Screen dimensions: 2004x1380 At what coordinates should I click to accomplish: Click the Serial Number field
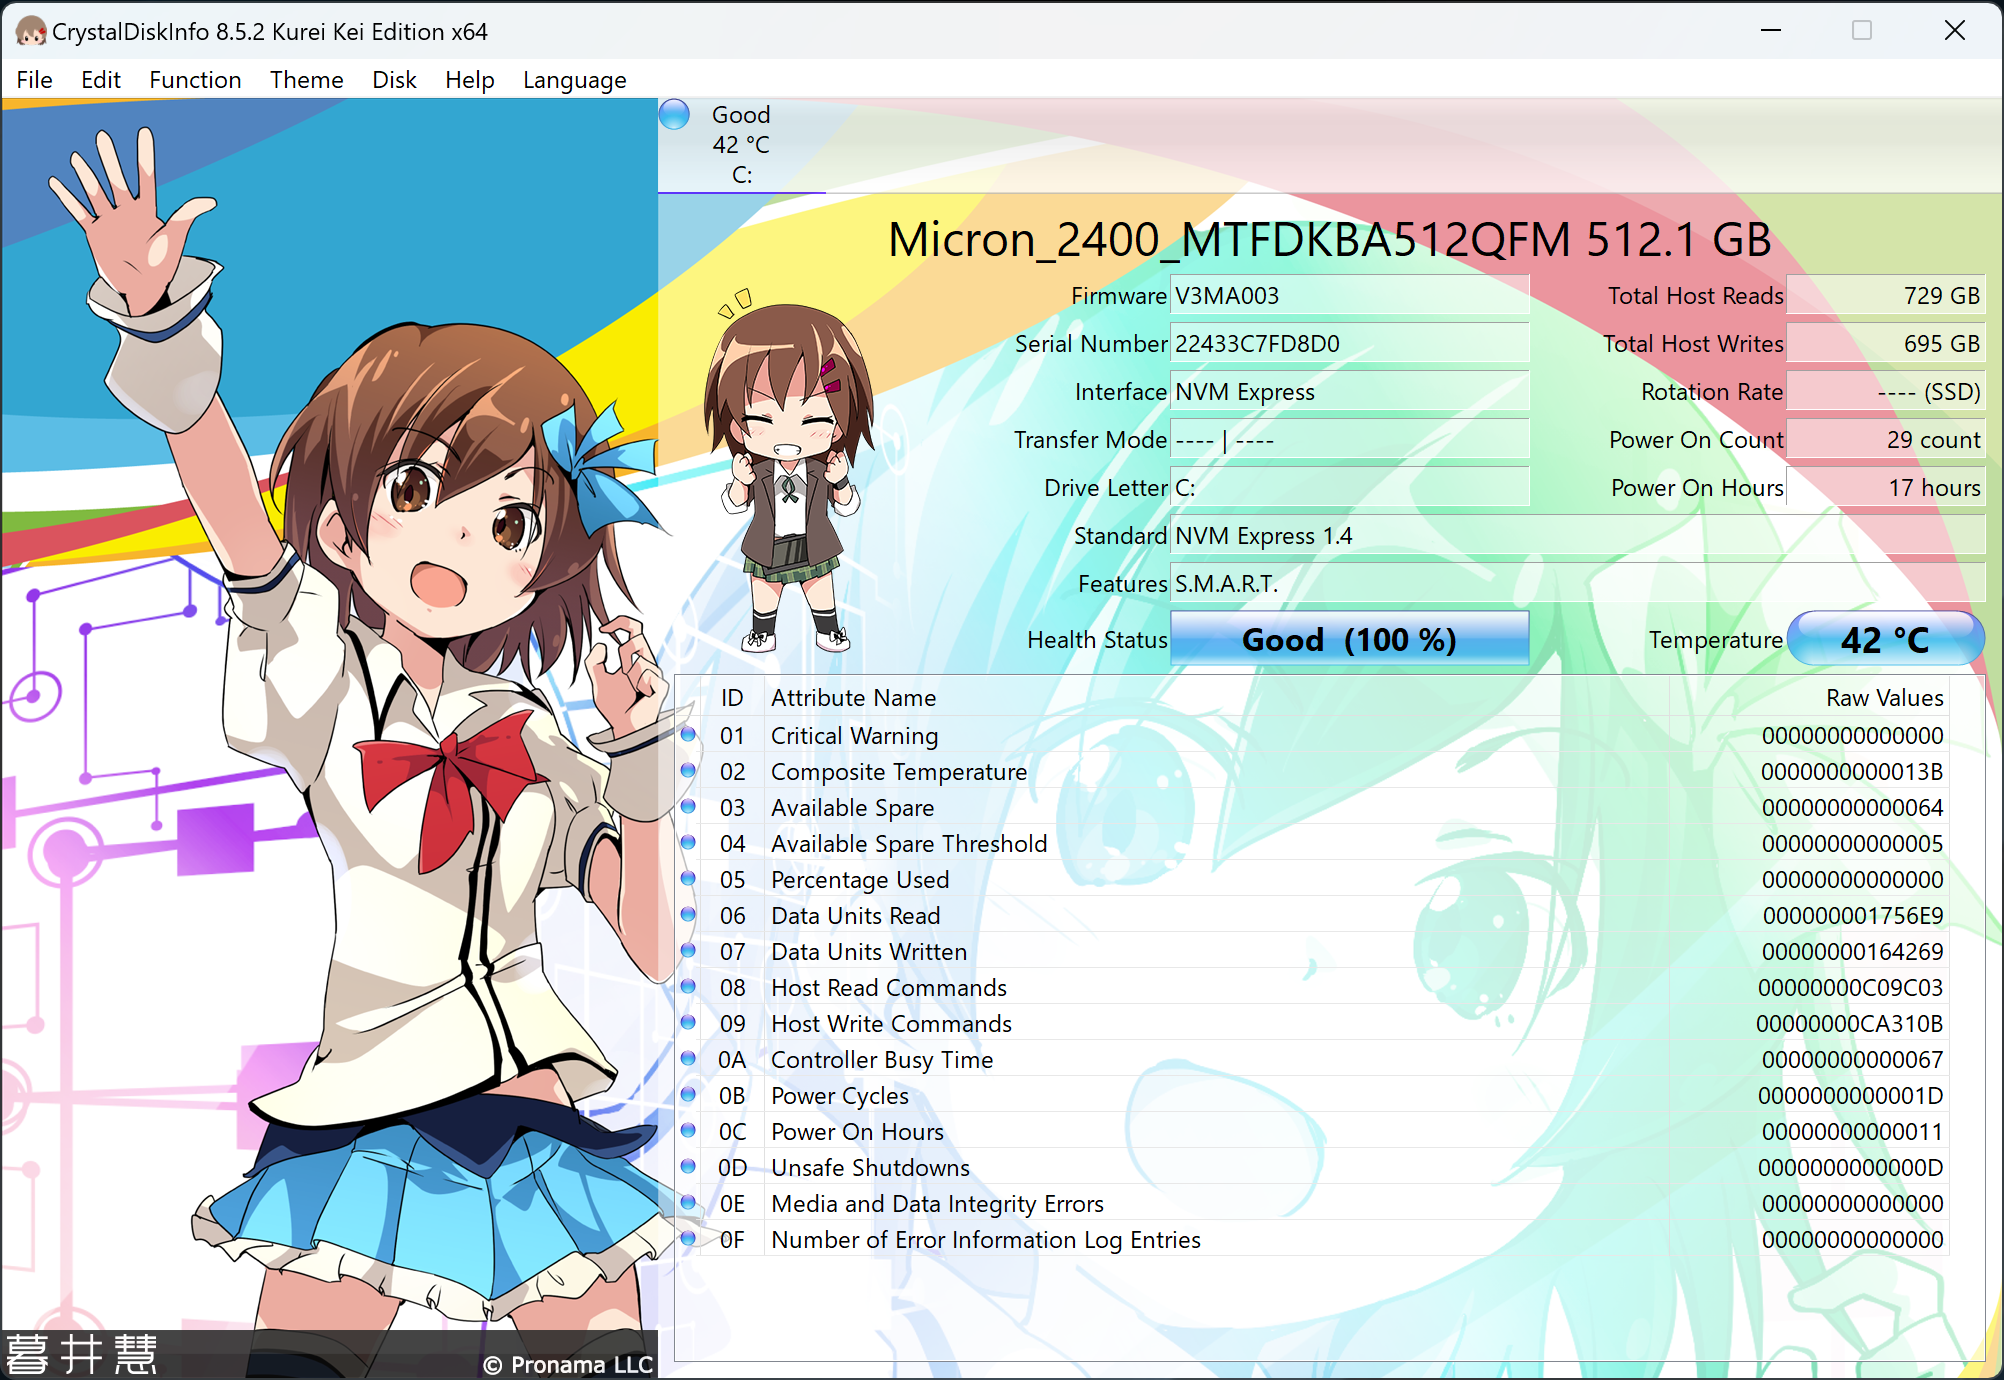(x=1349, y=344)
